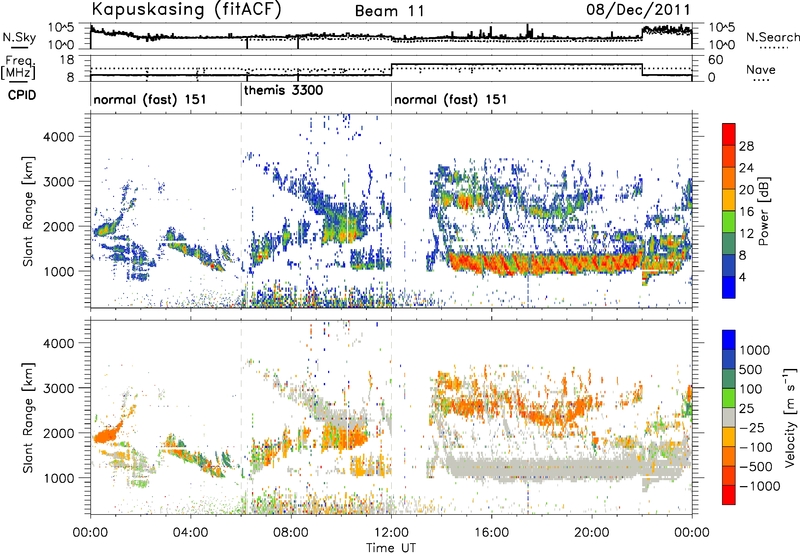Click the 'normal (fast) 151' label after 12:00
This screenshot has height=554, width=800.
(x=451, y=99)
